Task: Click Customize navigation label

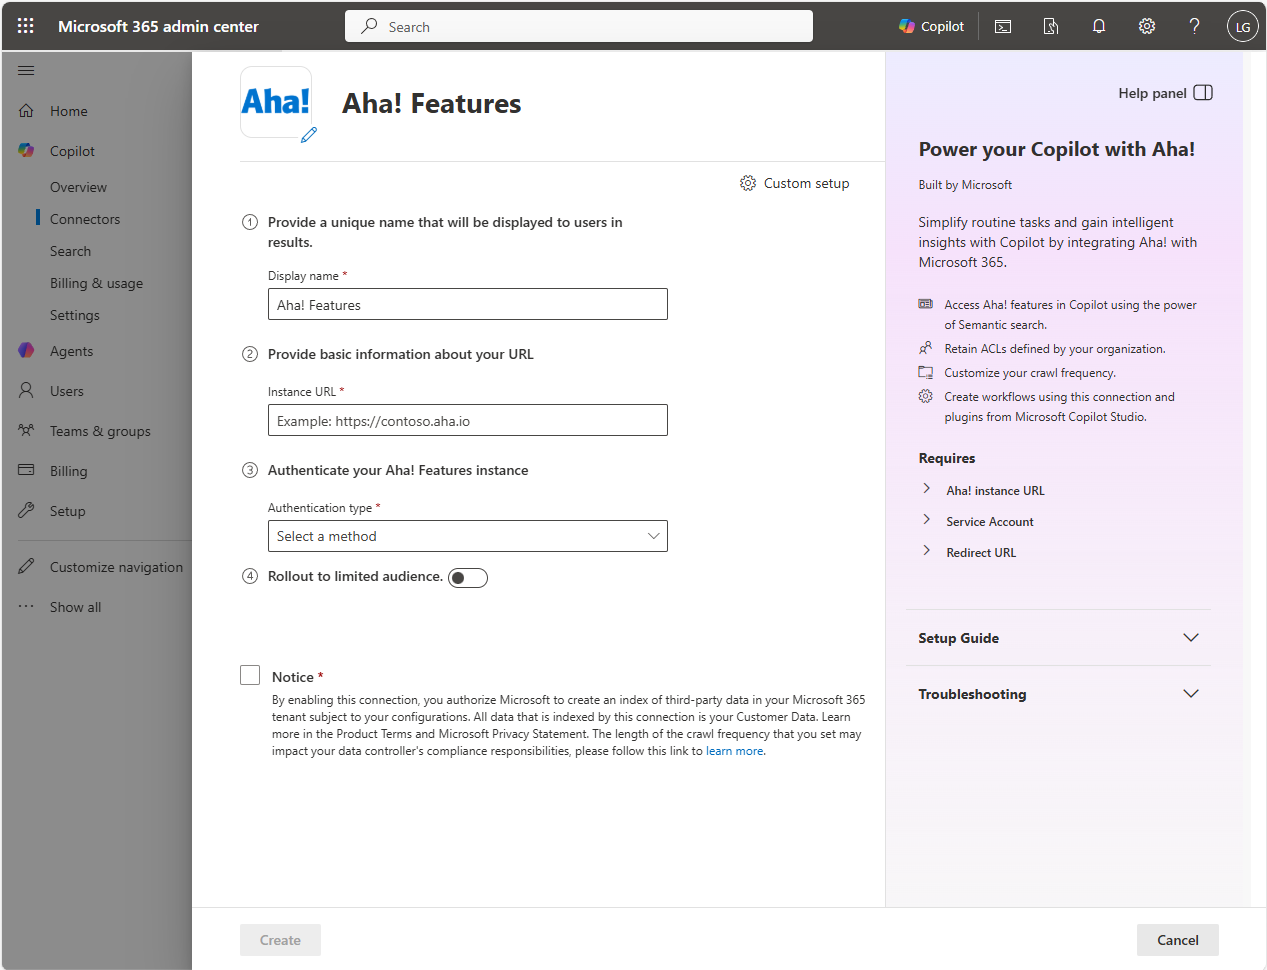Action: (116, 567)
